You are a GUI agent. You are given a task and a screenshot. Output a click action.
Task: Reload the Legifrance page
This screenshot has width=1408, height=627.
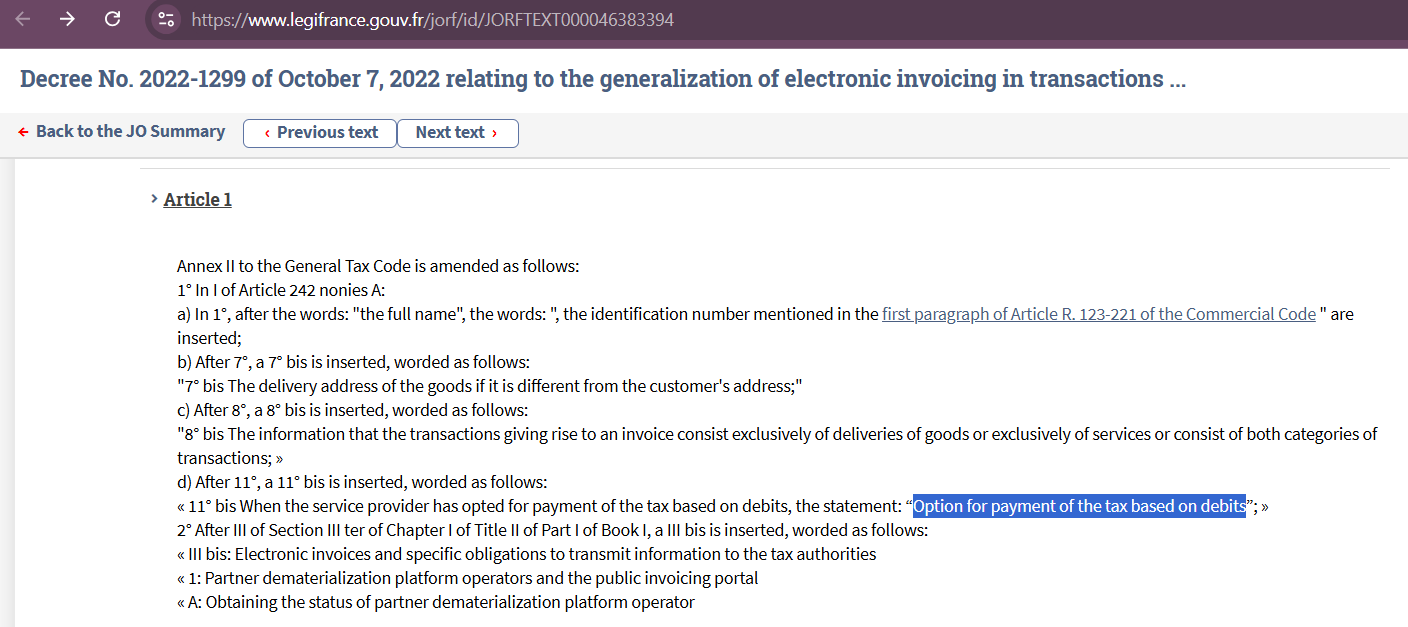point(112,19)
